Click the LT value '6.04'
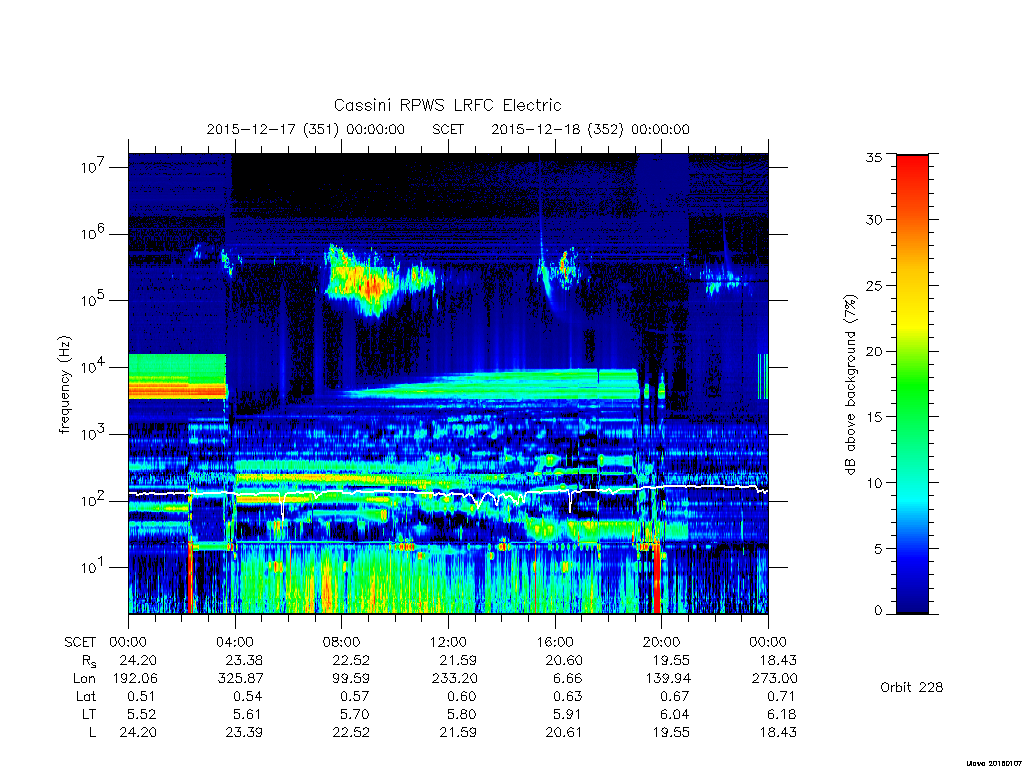The height and width of the screenshot is (768, 1024). click(675, 714)
